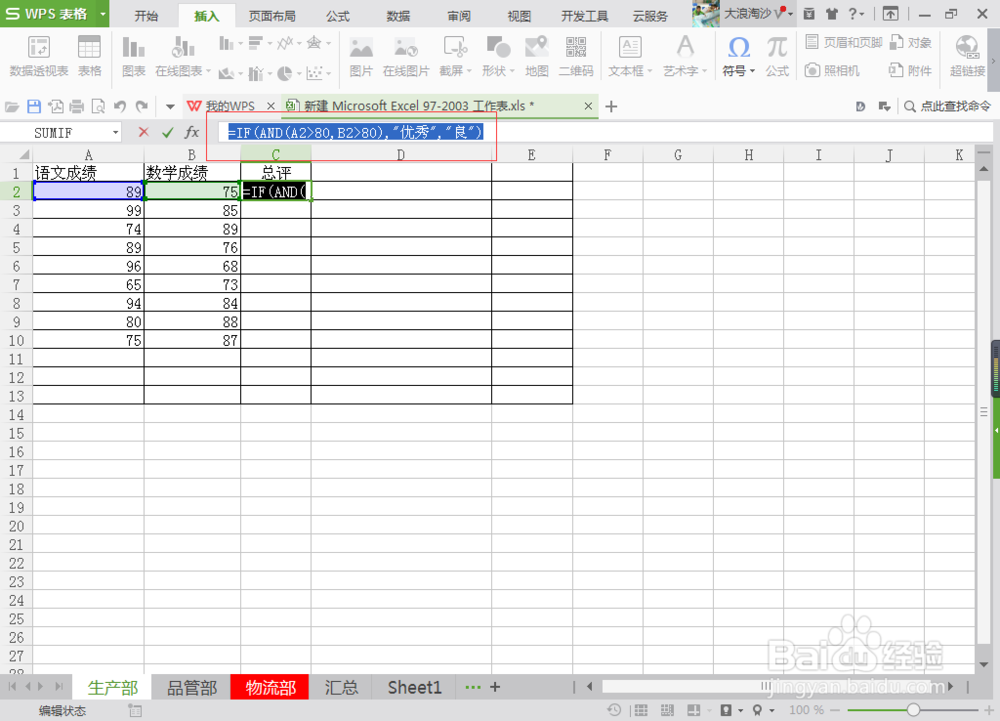Zoom out with the minus button

(834, 710)
